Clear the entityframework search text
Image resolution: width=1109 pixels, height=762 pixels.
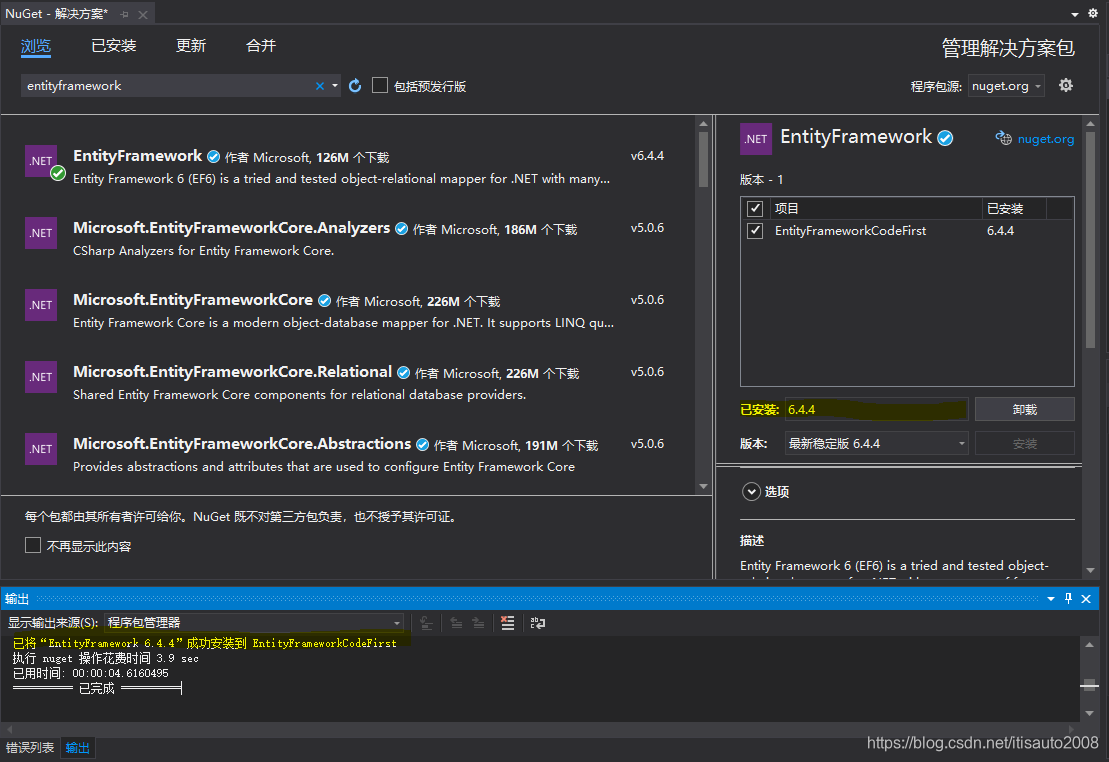[320, 86]
